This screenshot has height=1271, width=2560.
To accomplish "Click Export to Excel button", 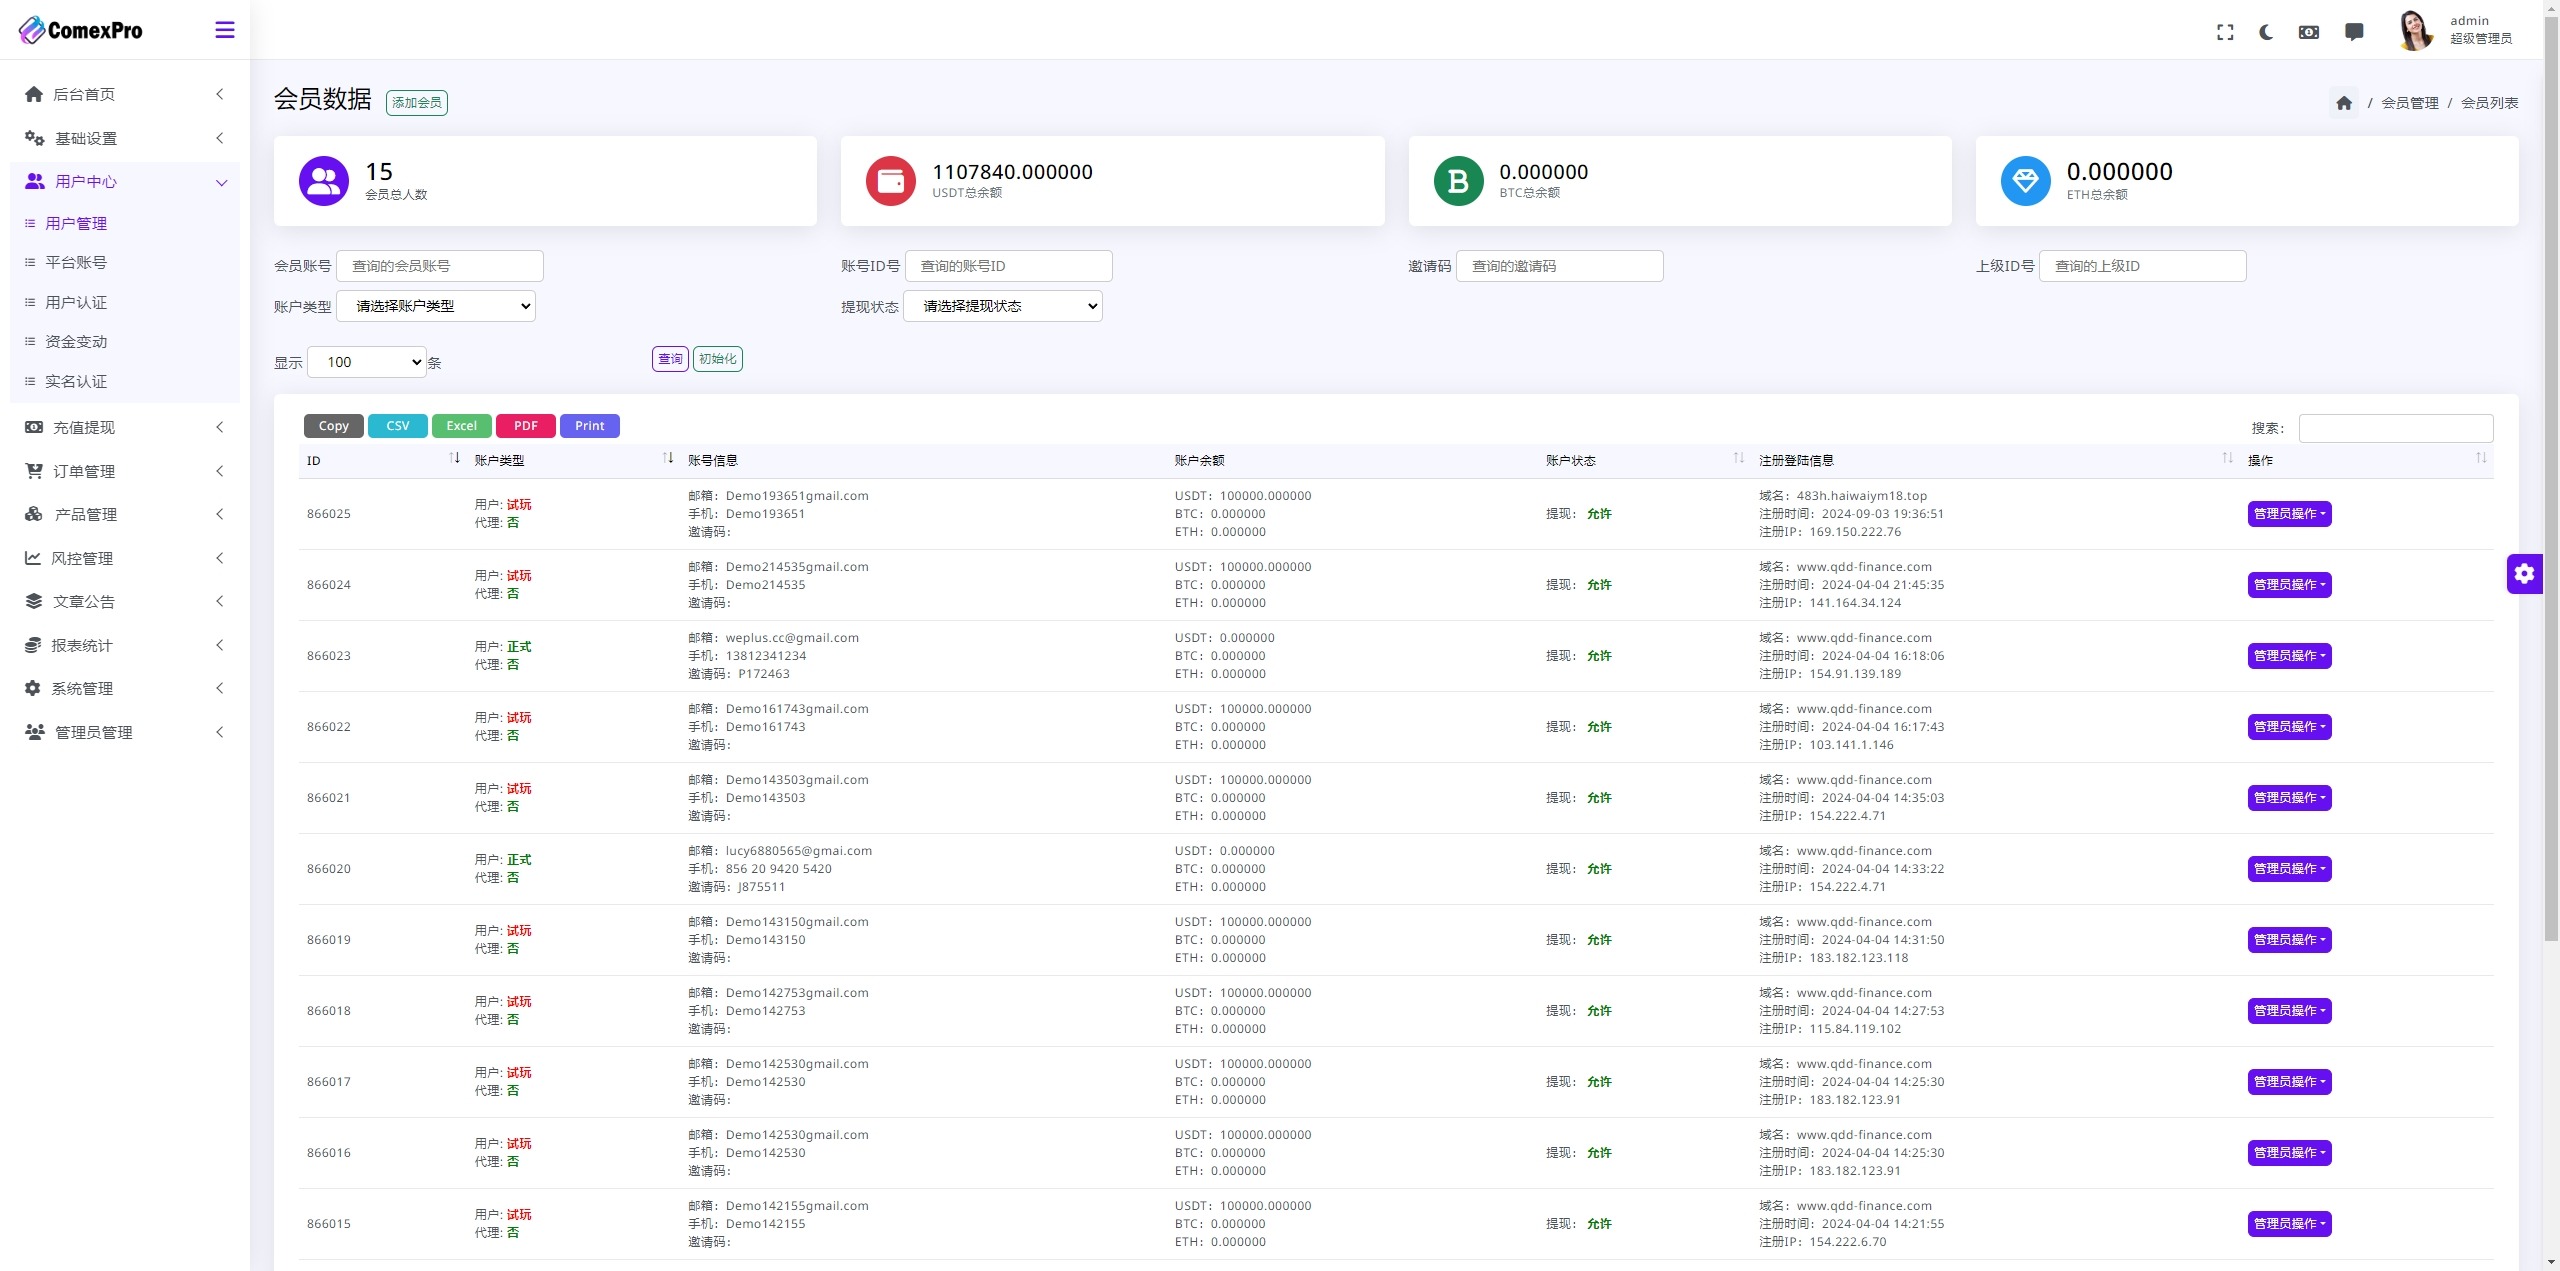I will point(459,425).
